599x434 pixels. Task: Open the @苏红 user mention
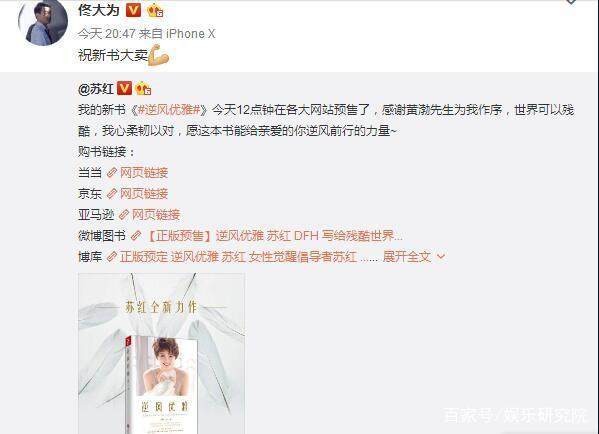pos(96,89)
